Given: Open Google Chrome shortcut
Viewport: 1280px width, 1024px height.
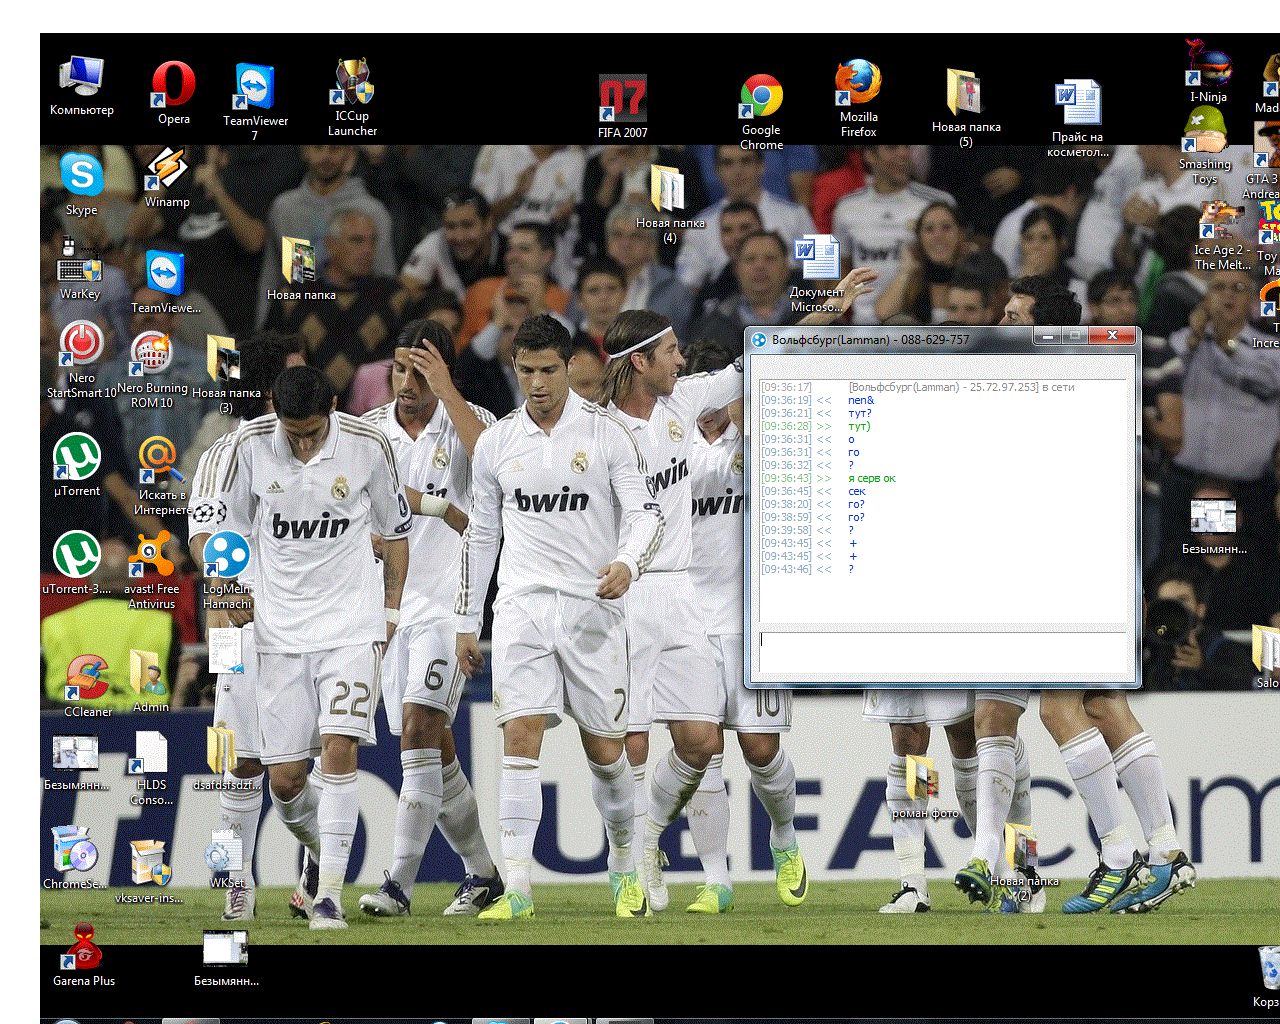Looking at the screenshot, I should tap(762, 112).
